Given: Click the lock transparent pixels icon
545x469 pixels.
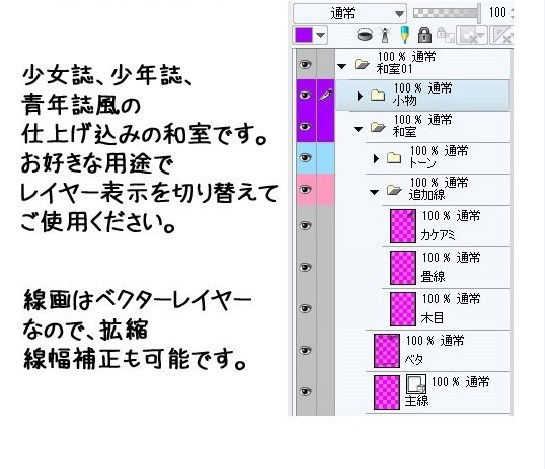Looking at the screenshot, I should tap(446, 35).
